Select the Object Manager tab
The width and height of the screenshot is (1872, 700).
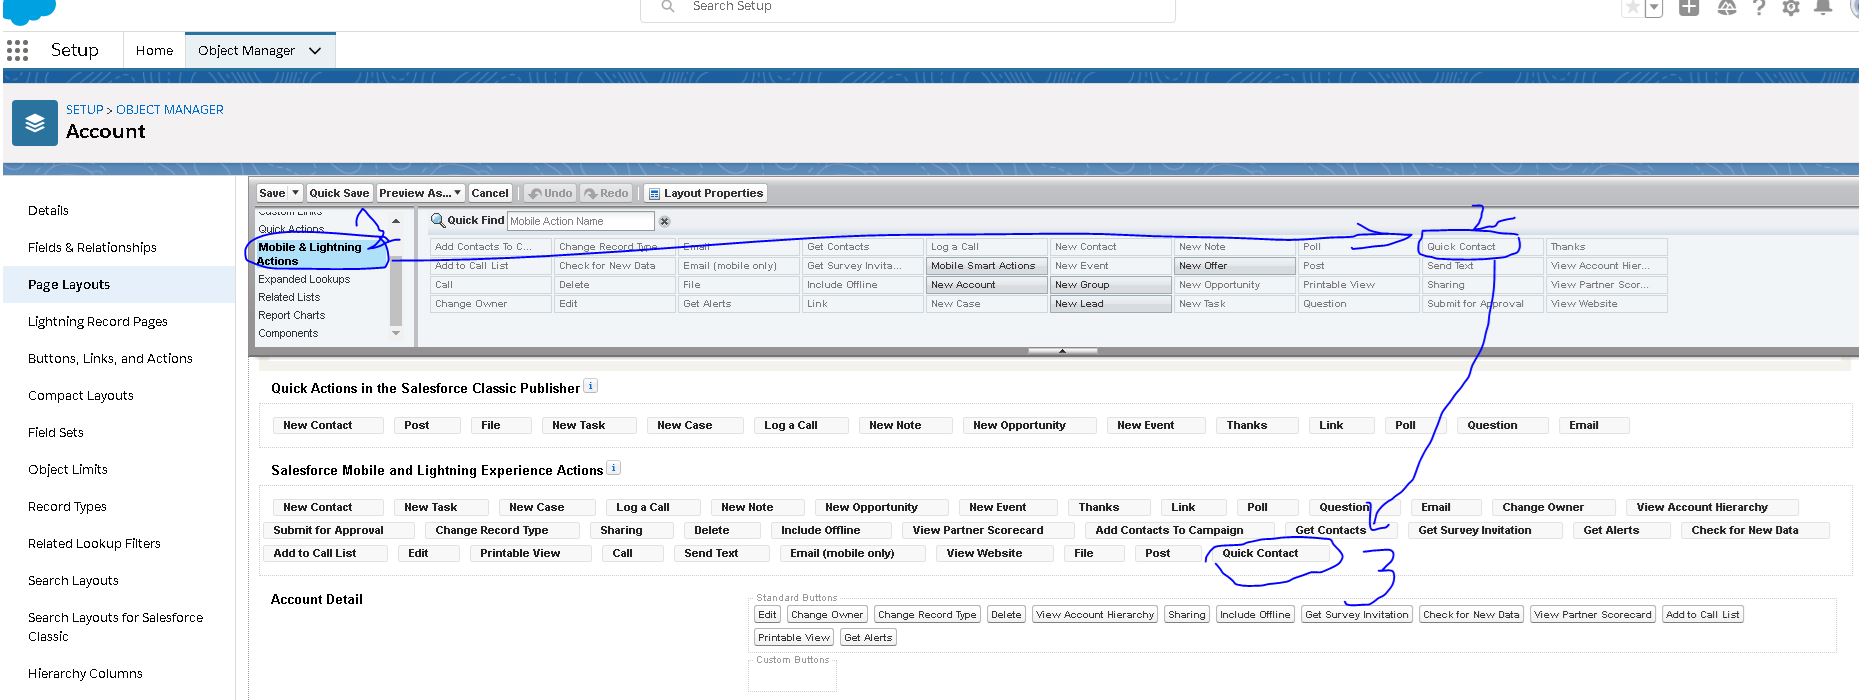[246, 50]
